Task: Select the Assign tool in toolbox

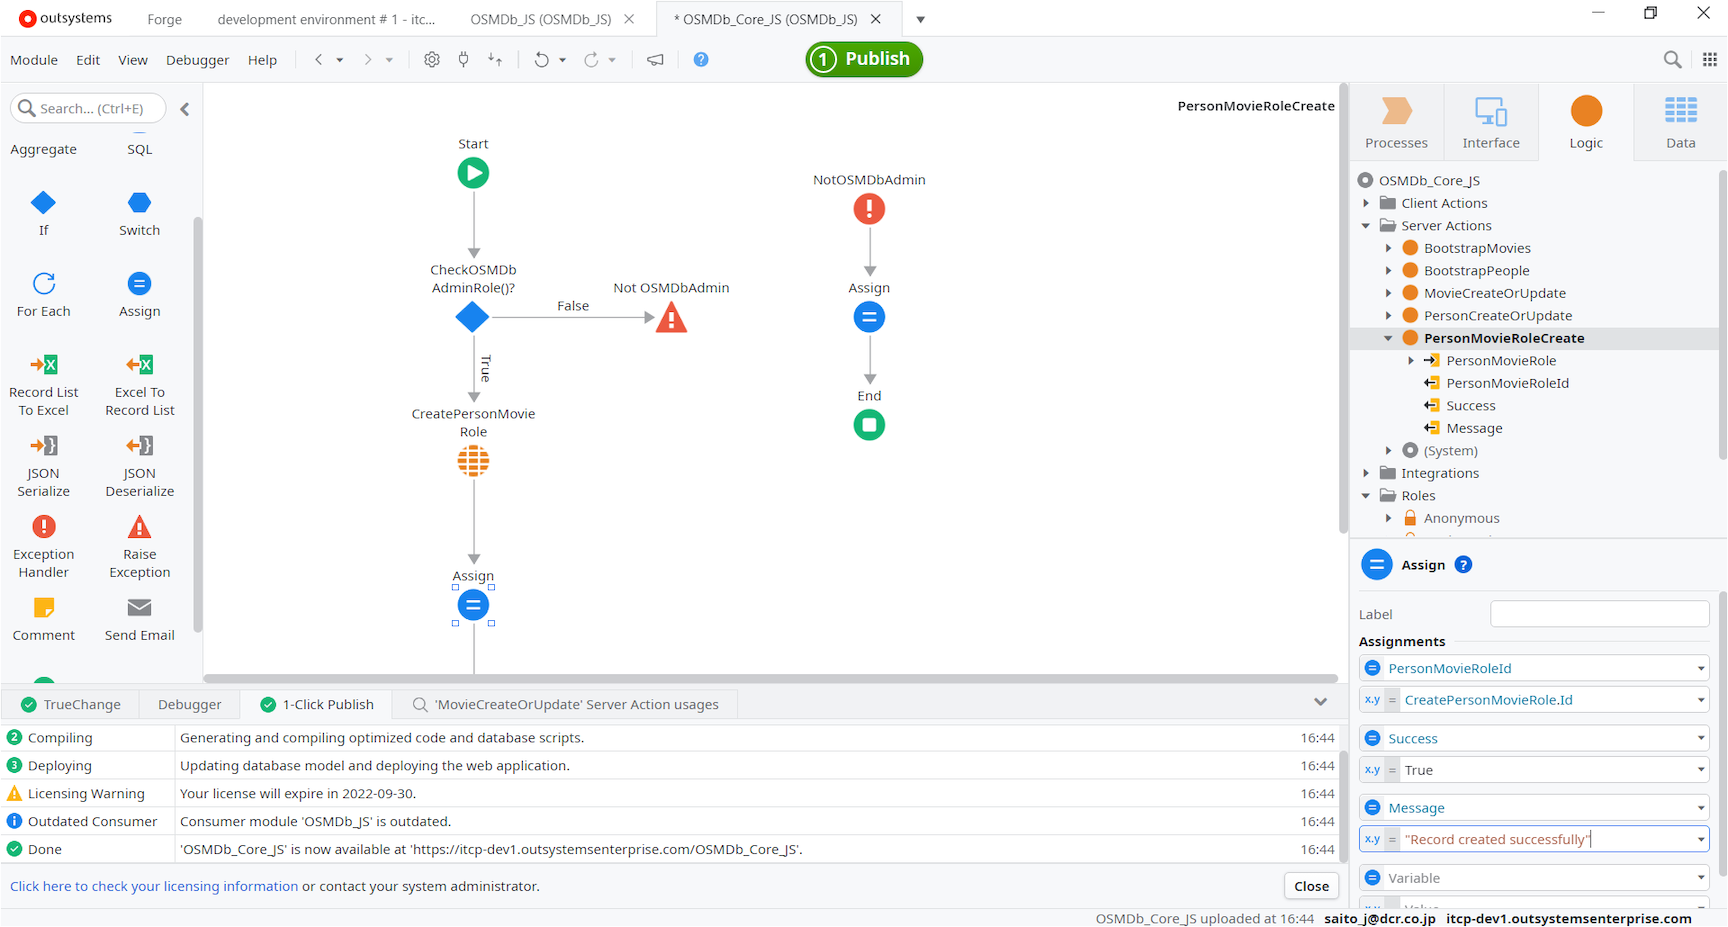Action: 140,294
